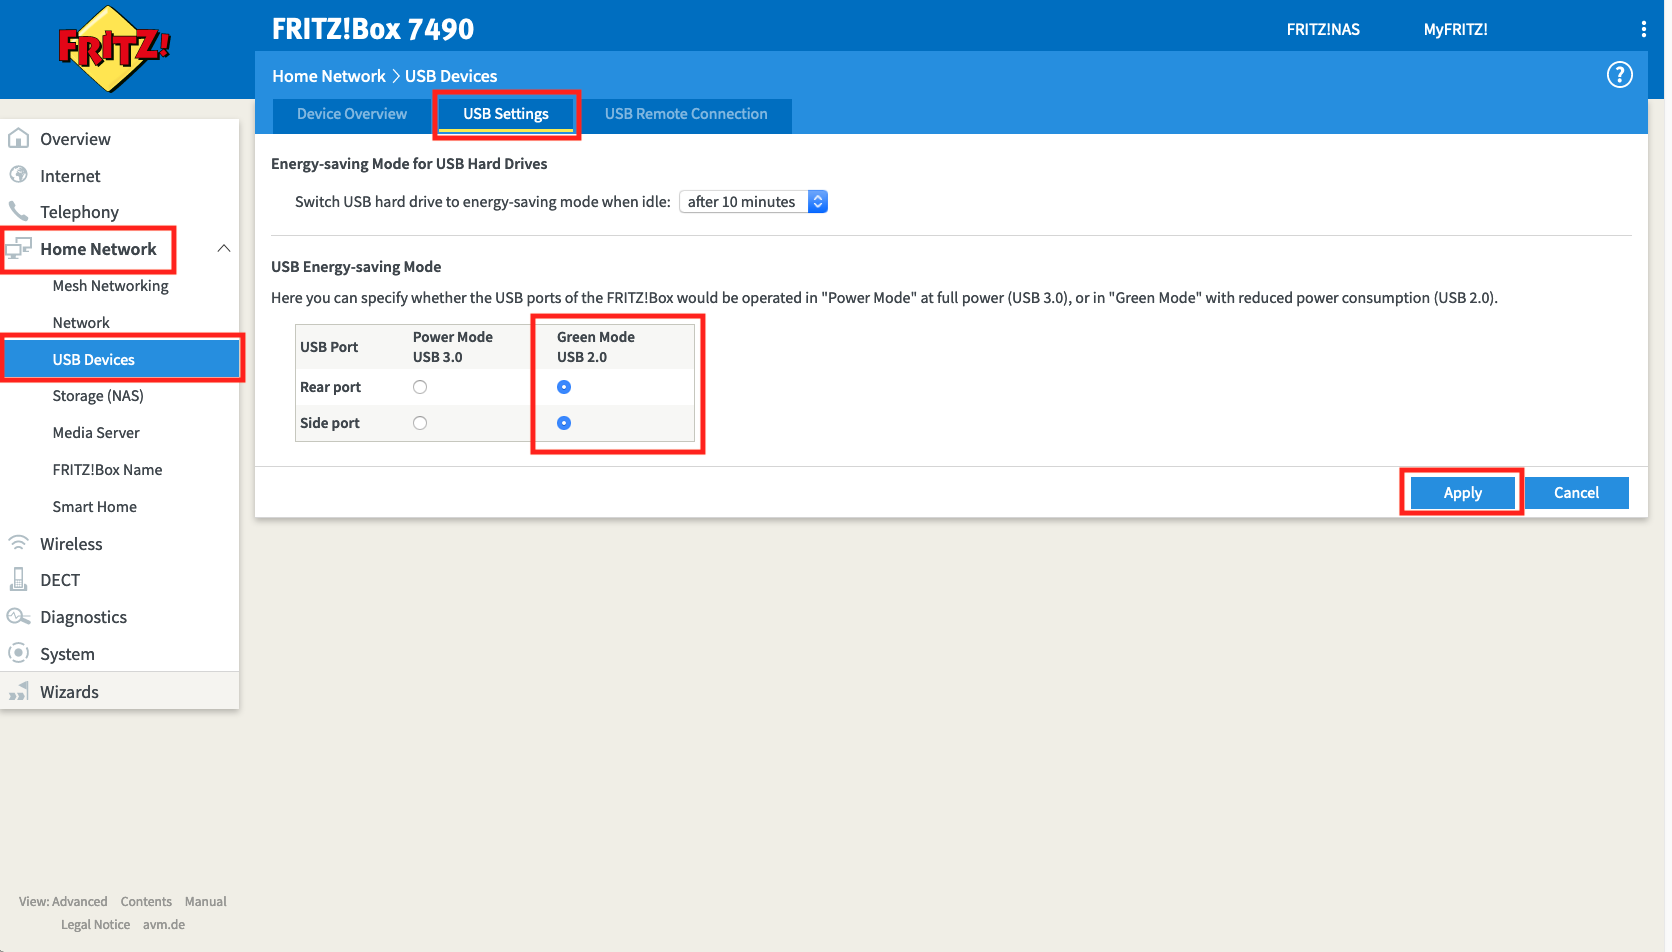Select Green Mode for Rear port

click(x=564, y=387)
